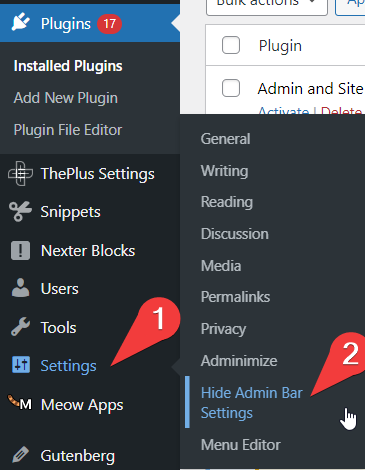Tick the select-all Plugin header checkbox
The height and width of the screenshot is (470, 365).
[231, 45]
